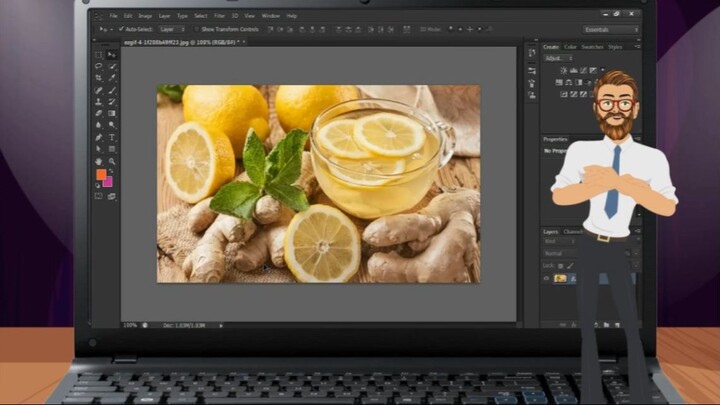
Task: Select the Rectangle shape tool
Action: 112,149
